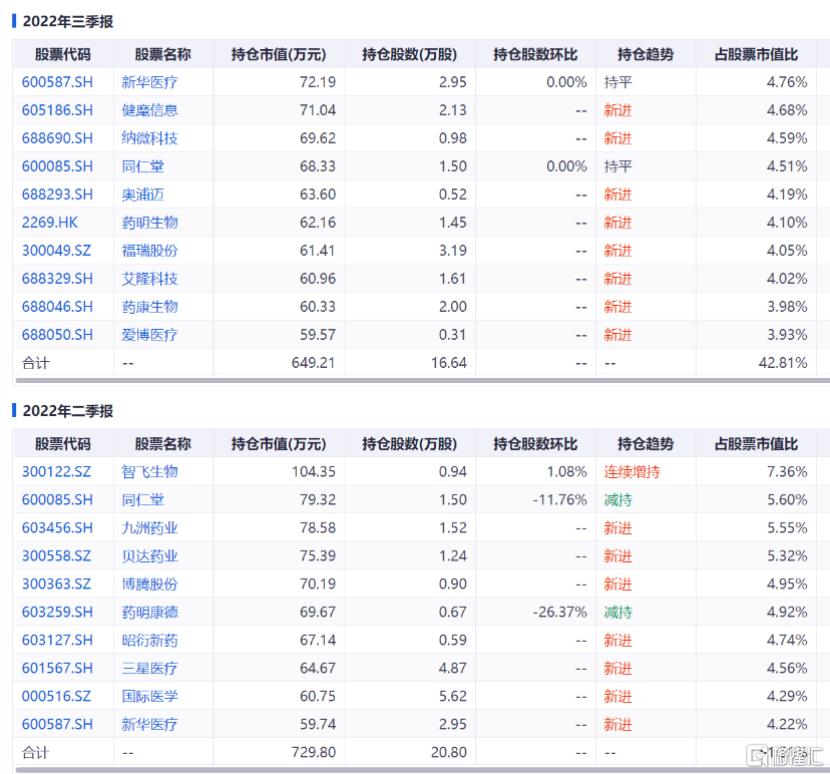Click stock name 三星医疗

pyautogui.click(x=150, y=668)
